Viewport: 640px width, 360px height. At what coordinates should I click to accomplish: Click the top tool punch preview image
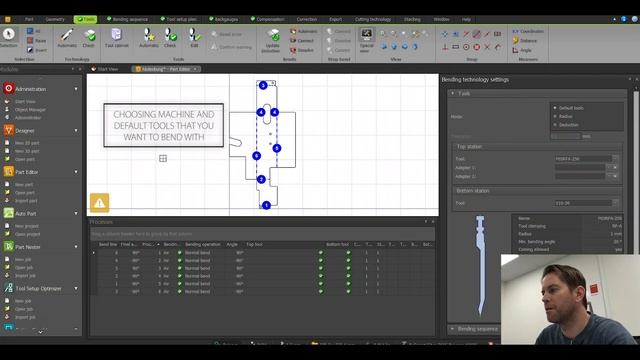tap(480, 265)
